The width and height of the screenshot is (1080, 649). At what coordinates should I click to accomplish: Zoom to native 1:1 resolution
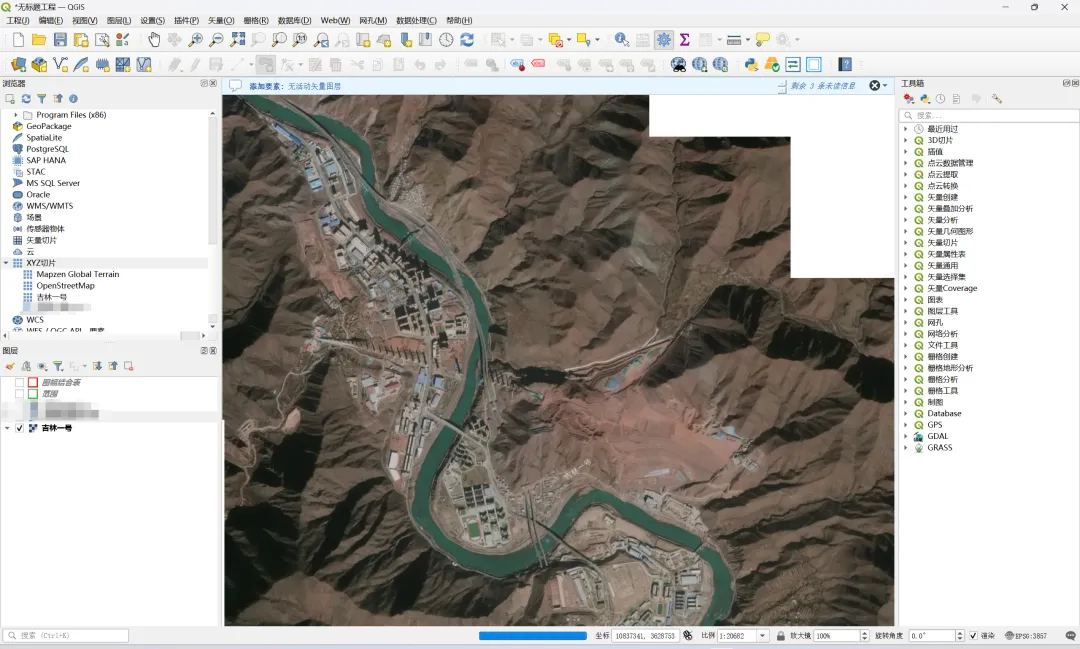[x=300, y=40]
